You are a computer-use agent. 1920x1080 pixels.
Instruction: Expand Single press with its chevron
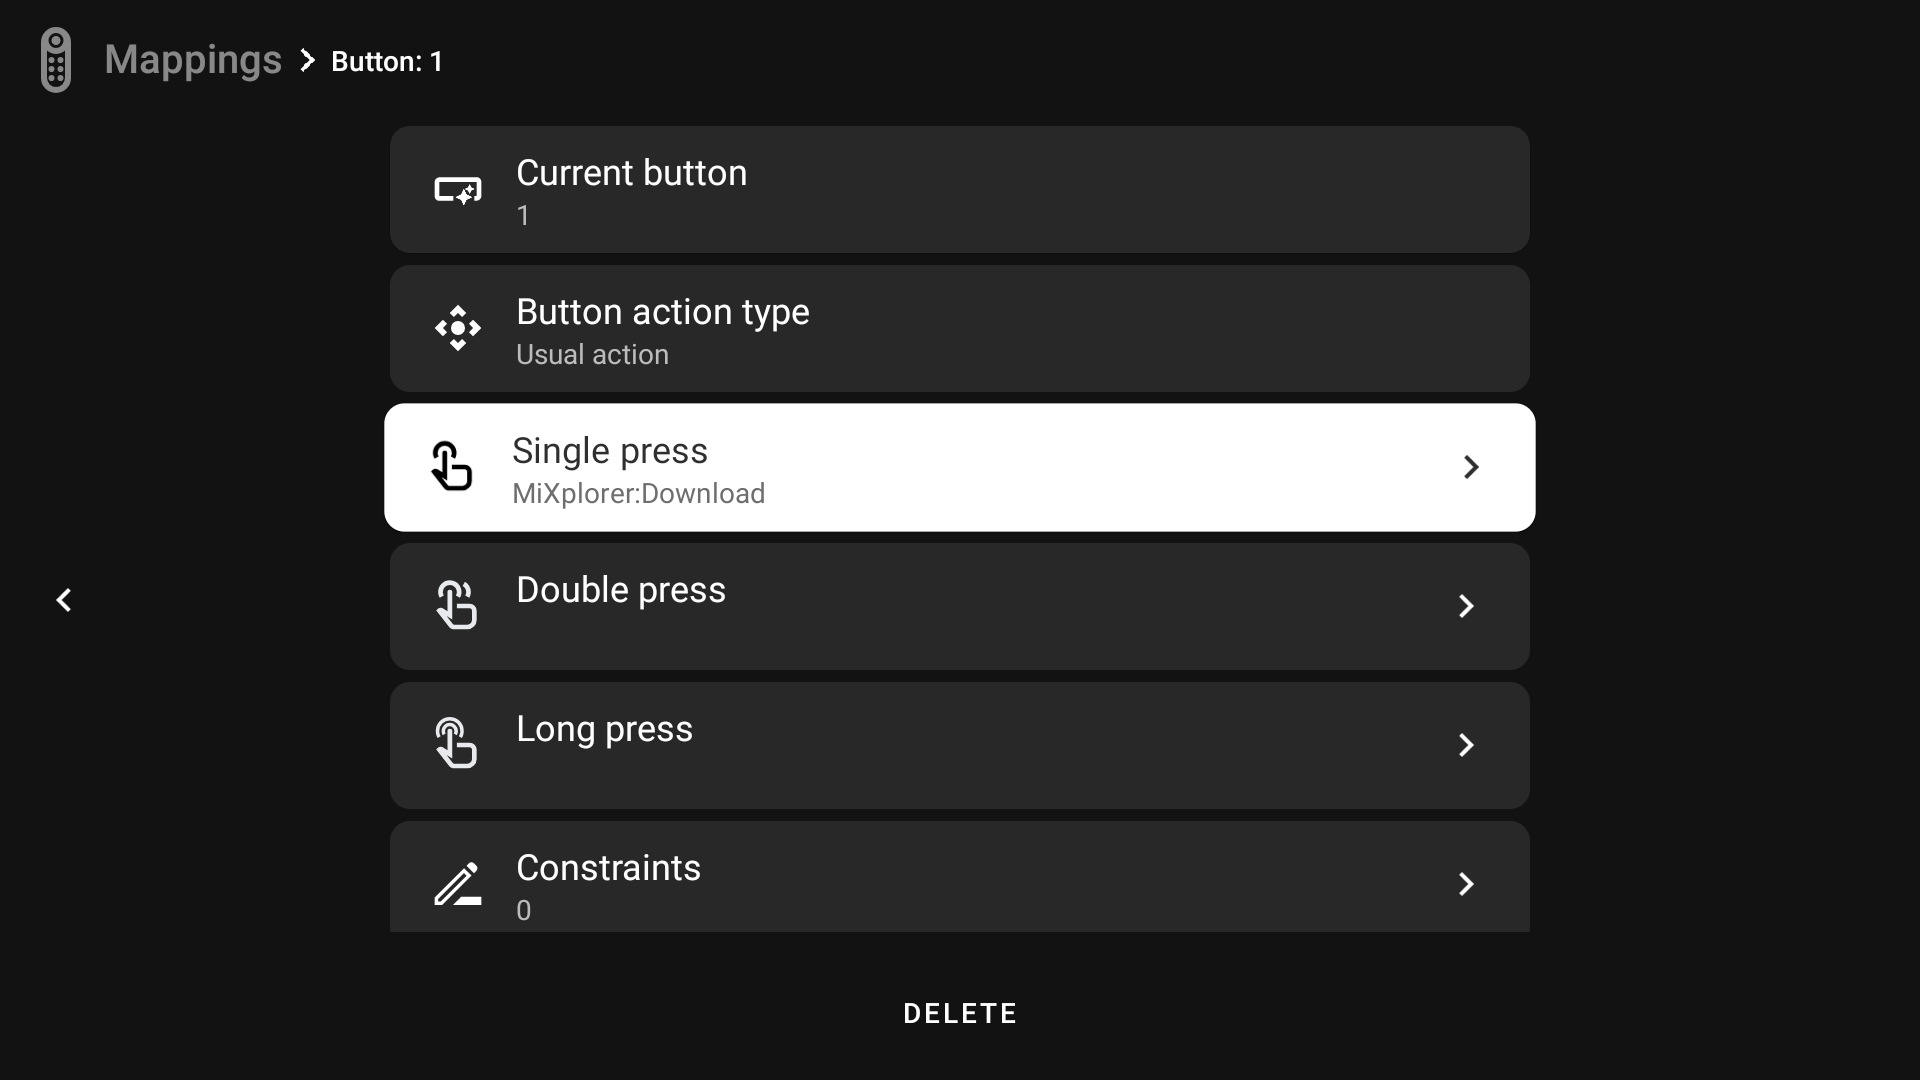click(1470, 467)
